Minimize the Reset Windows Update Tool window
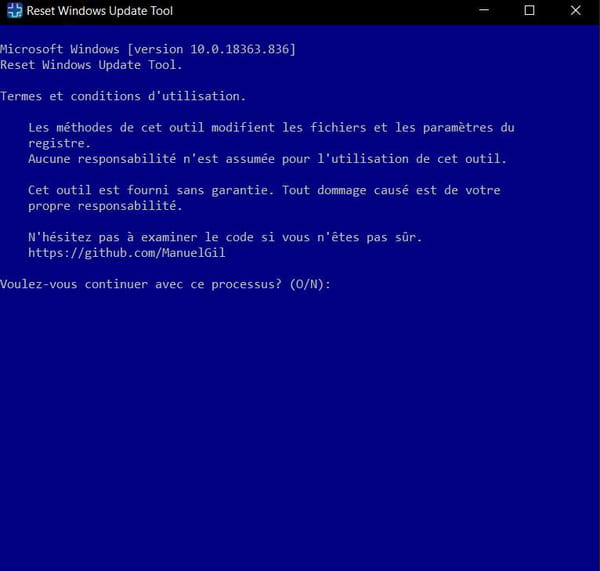 click(484, 10)
